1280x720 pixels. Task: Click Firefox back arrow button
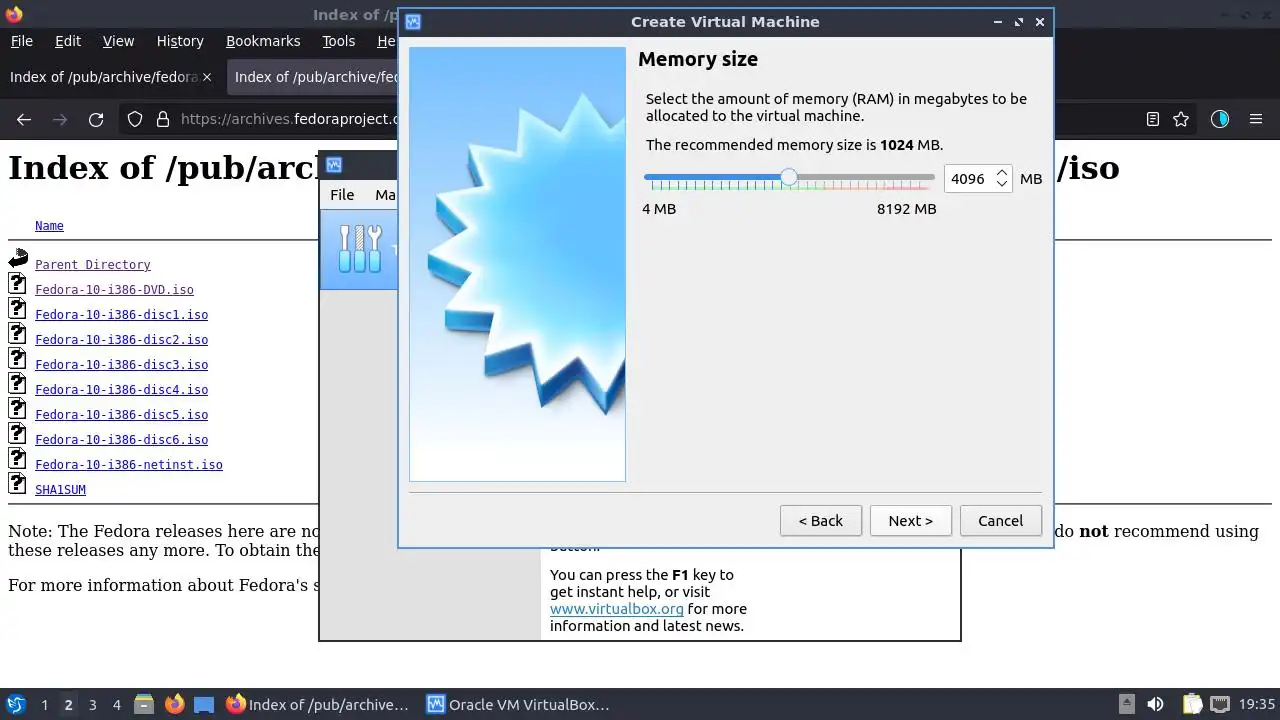pyautogui.click(x=24, y=119)
